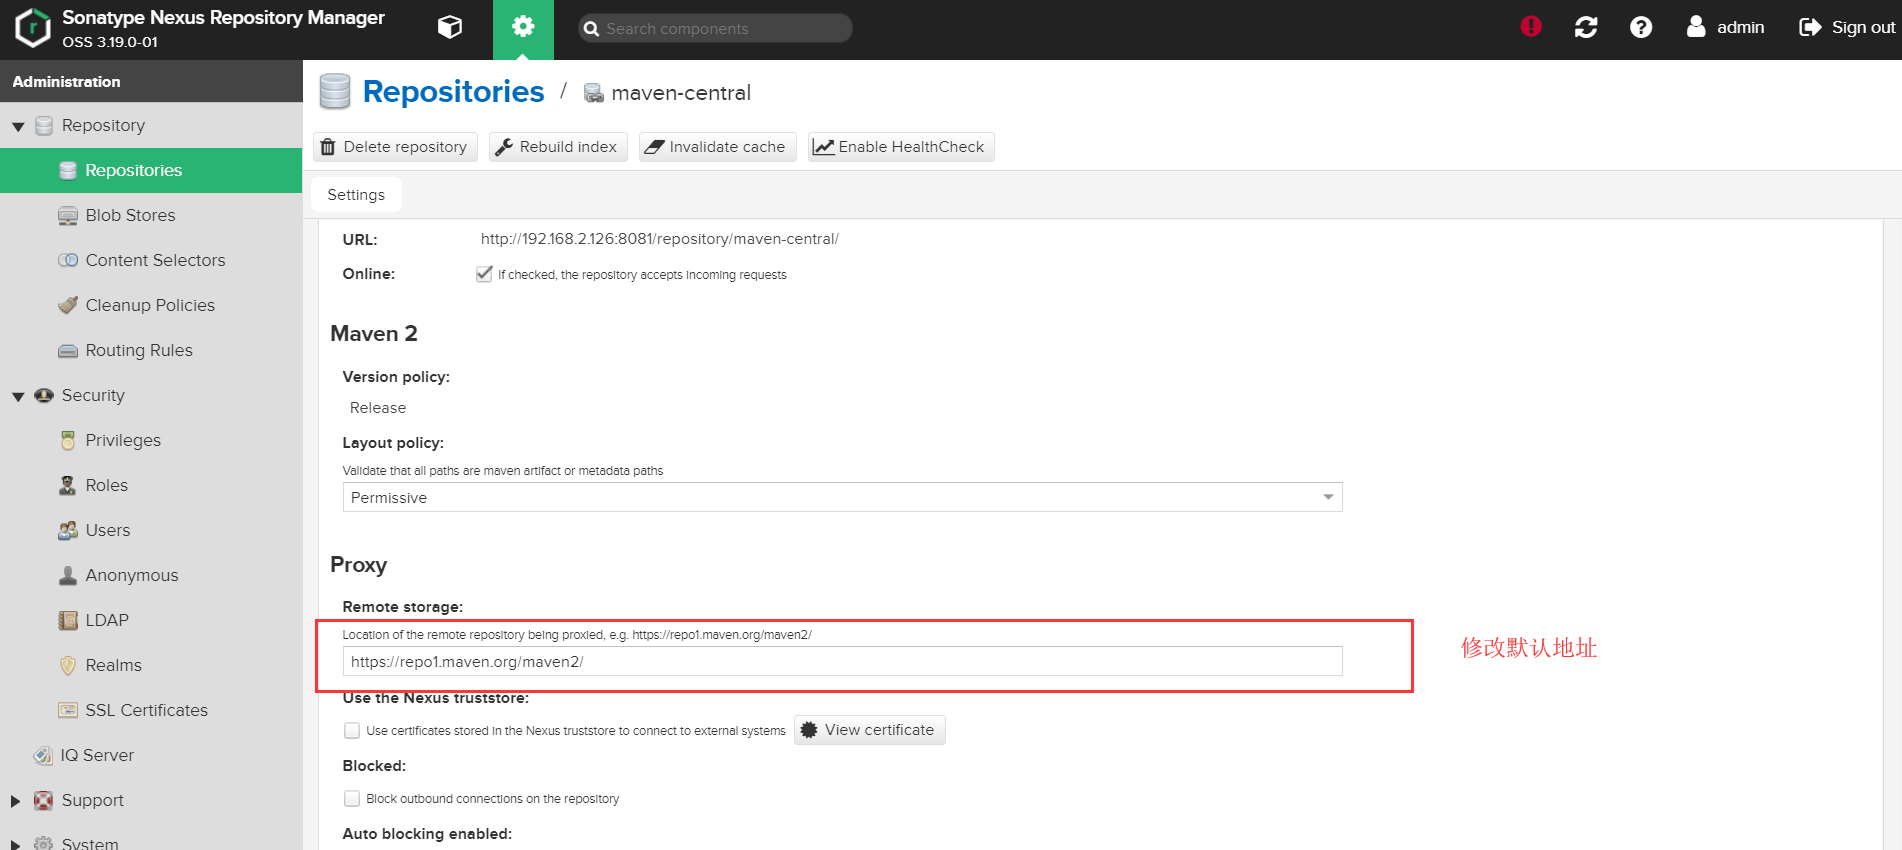Open Roles in sidebar
Screen dimensions: 1902x850
(107, 485)
